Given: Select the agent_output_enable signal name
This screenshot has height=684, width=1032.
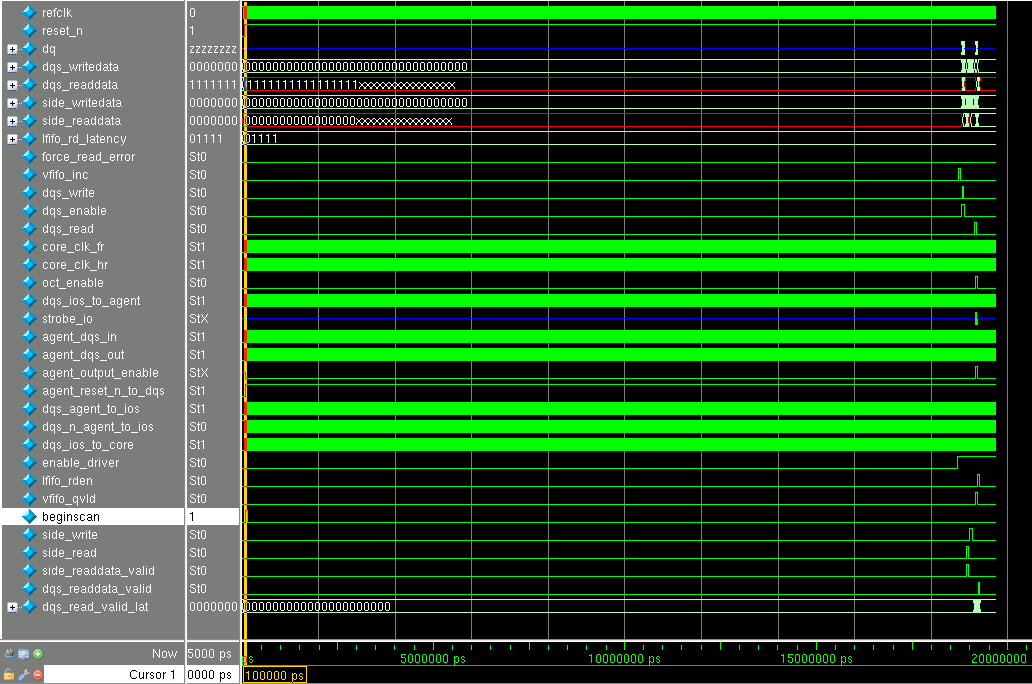Looking at the screenshot, I should pyautogui.click(x=100, y=373).
